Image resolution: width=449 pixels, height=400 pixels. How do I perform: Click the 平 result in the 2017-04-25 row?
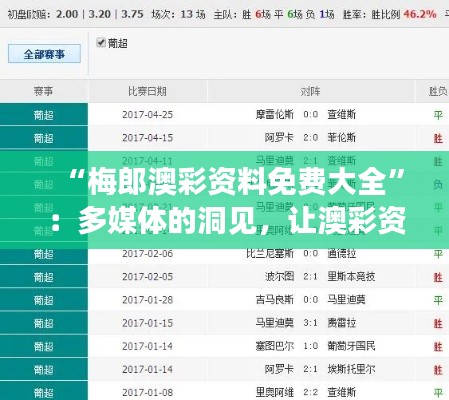click(438, 115)
